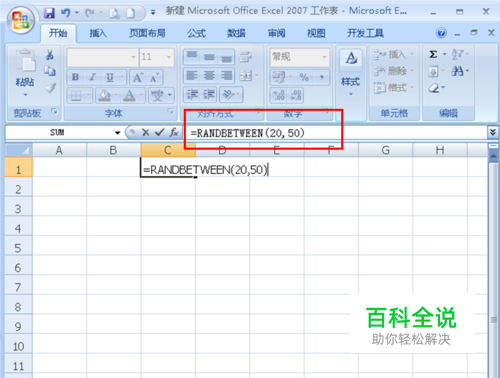This screenshot has width=500, height=378.
Task: Open font name dropdown
Action: [x=133, y=57]
